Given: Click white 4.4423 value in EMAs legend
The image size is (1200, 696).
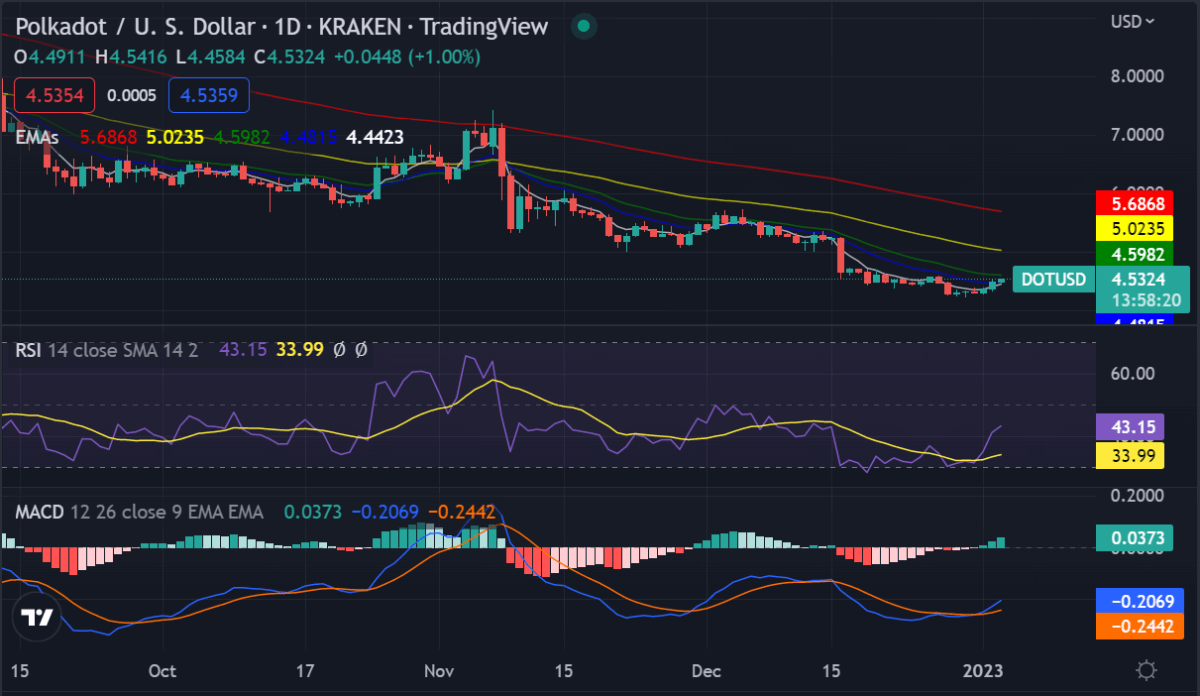Looking at the screenshot, I should [374, 136].
